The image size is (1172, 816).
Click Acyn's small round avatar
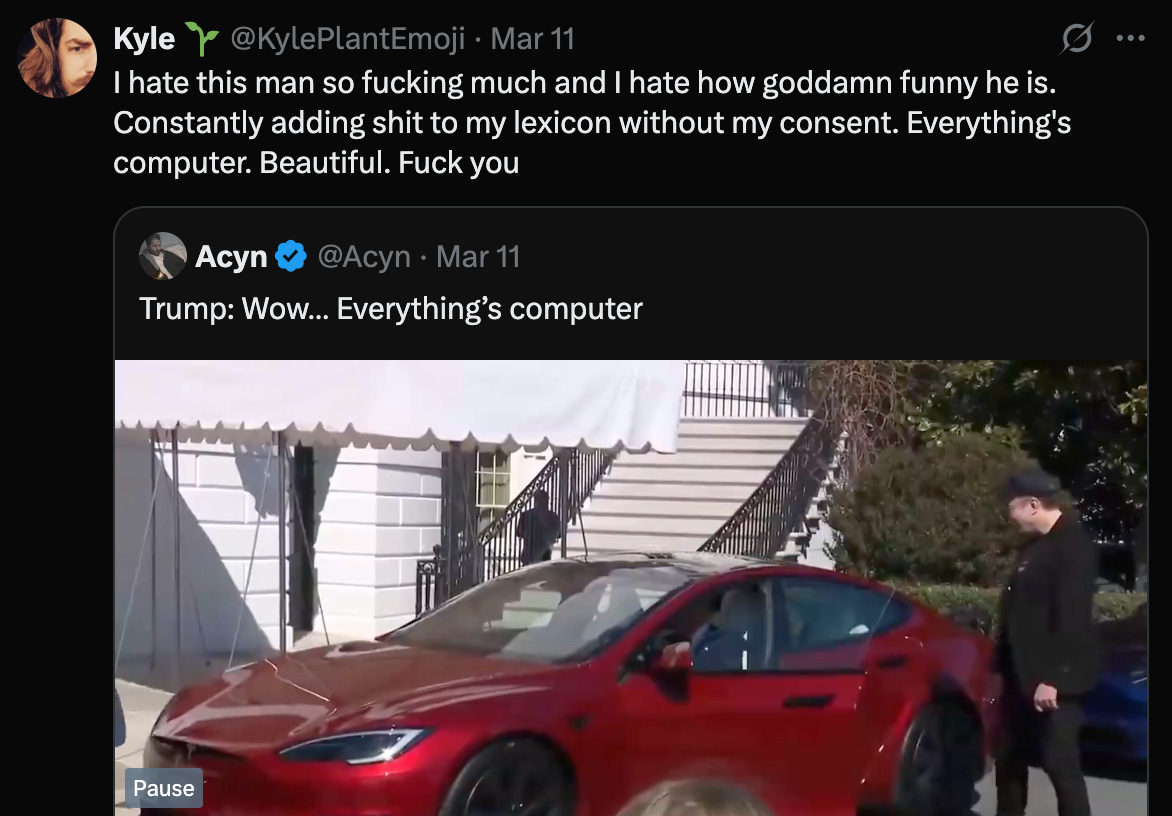point(162,256)
